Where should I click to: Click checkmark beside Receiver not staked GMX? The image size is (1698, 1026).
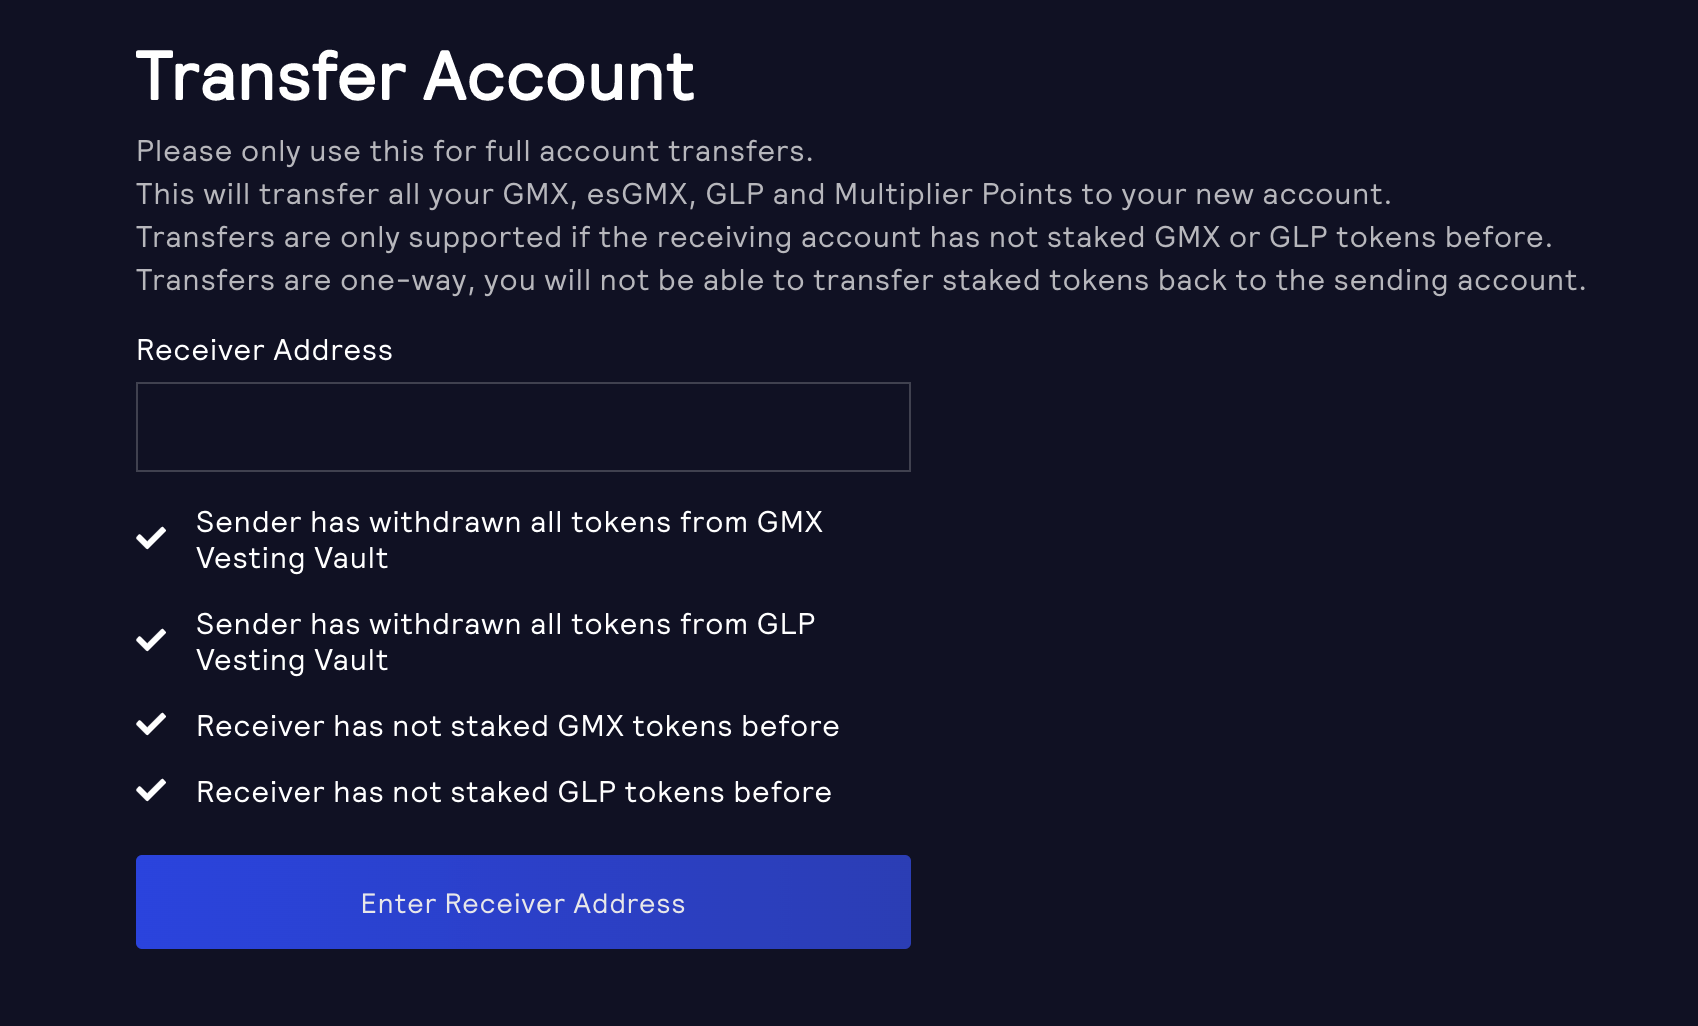(151, 725)
